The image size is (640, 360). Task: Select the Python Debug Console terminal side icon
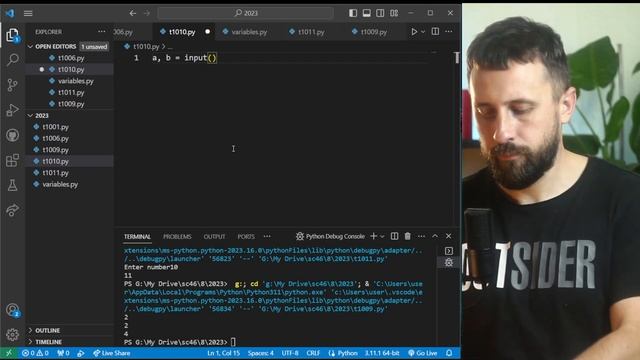[449, 262]
